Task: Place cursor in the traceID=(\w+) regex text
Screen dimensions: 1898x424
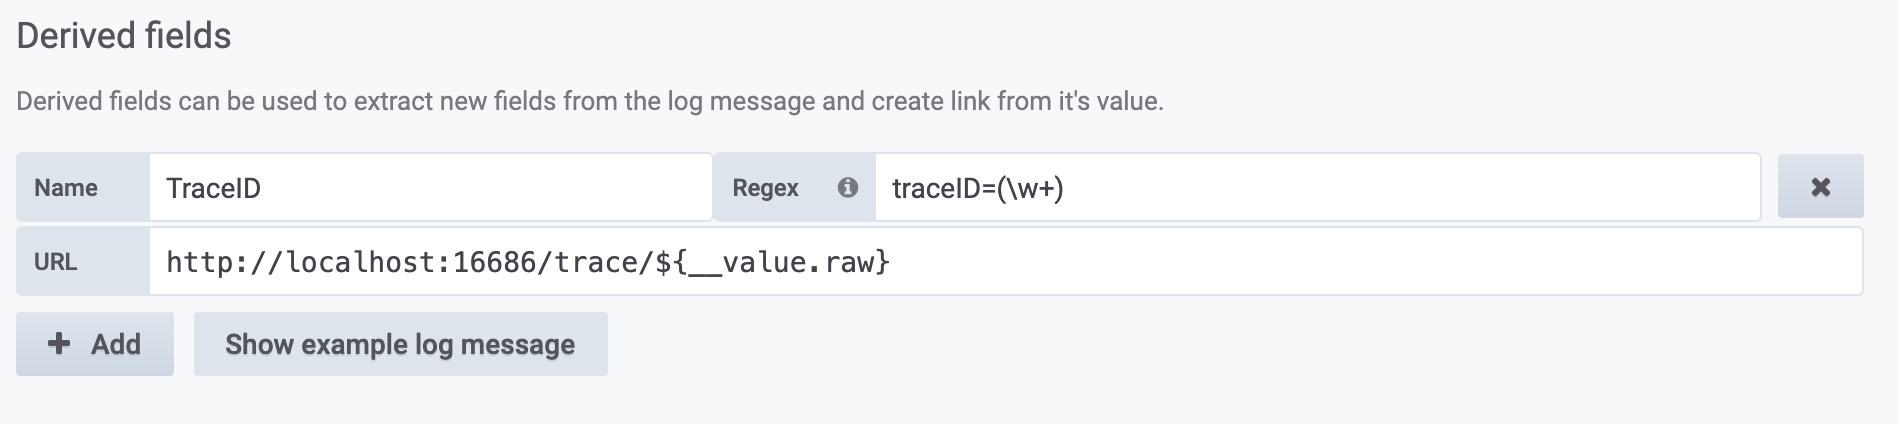Action: click(x=977, y=188)
